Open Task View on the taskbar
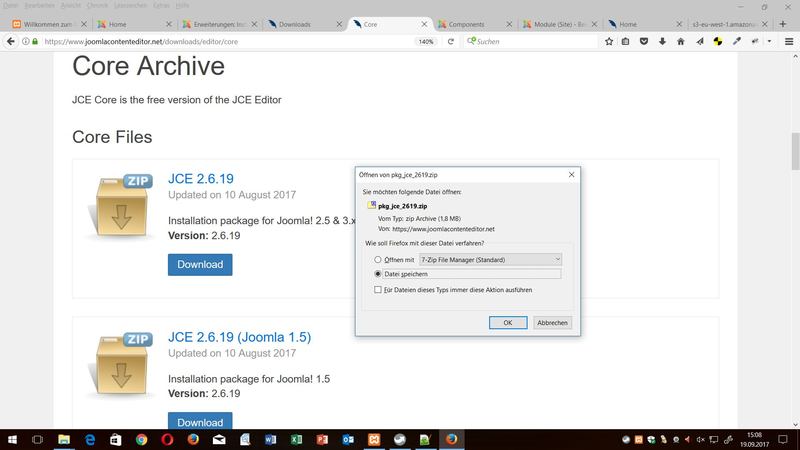 pos(37,439)
